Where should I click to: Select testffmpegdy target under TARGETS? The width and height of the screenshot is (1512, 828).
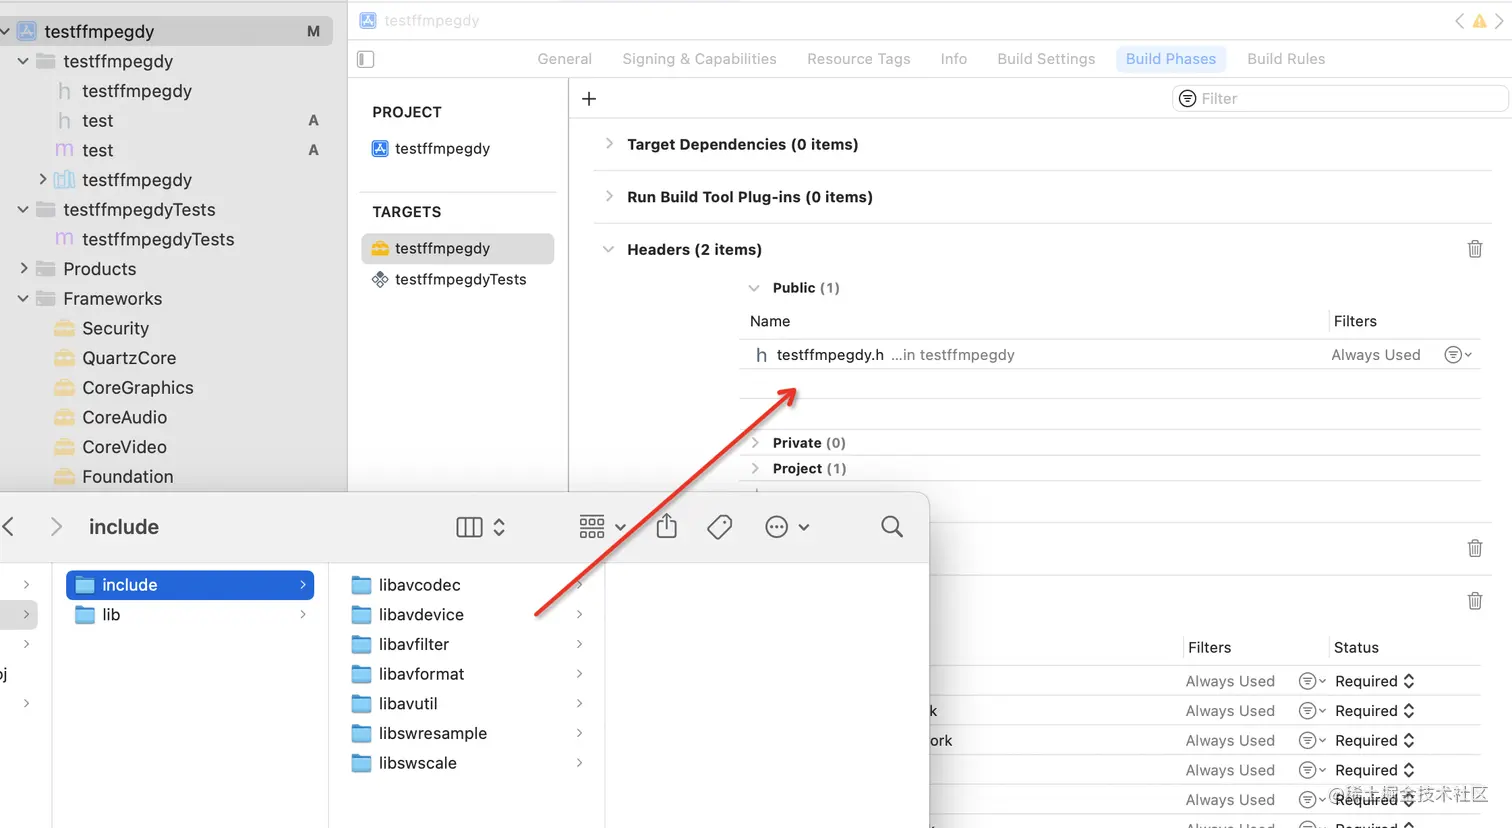click(x=457, y=248)
